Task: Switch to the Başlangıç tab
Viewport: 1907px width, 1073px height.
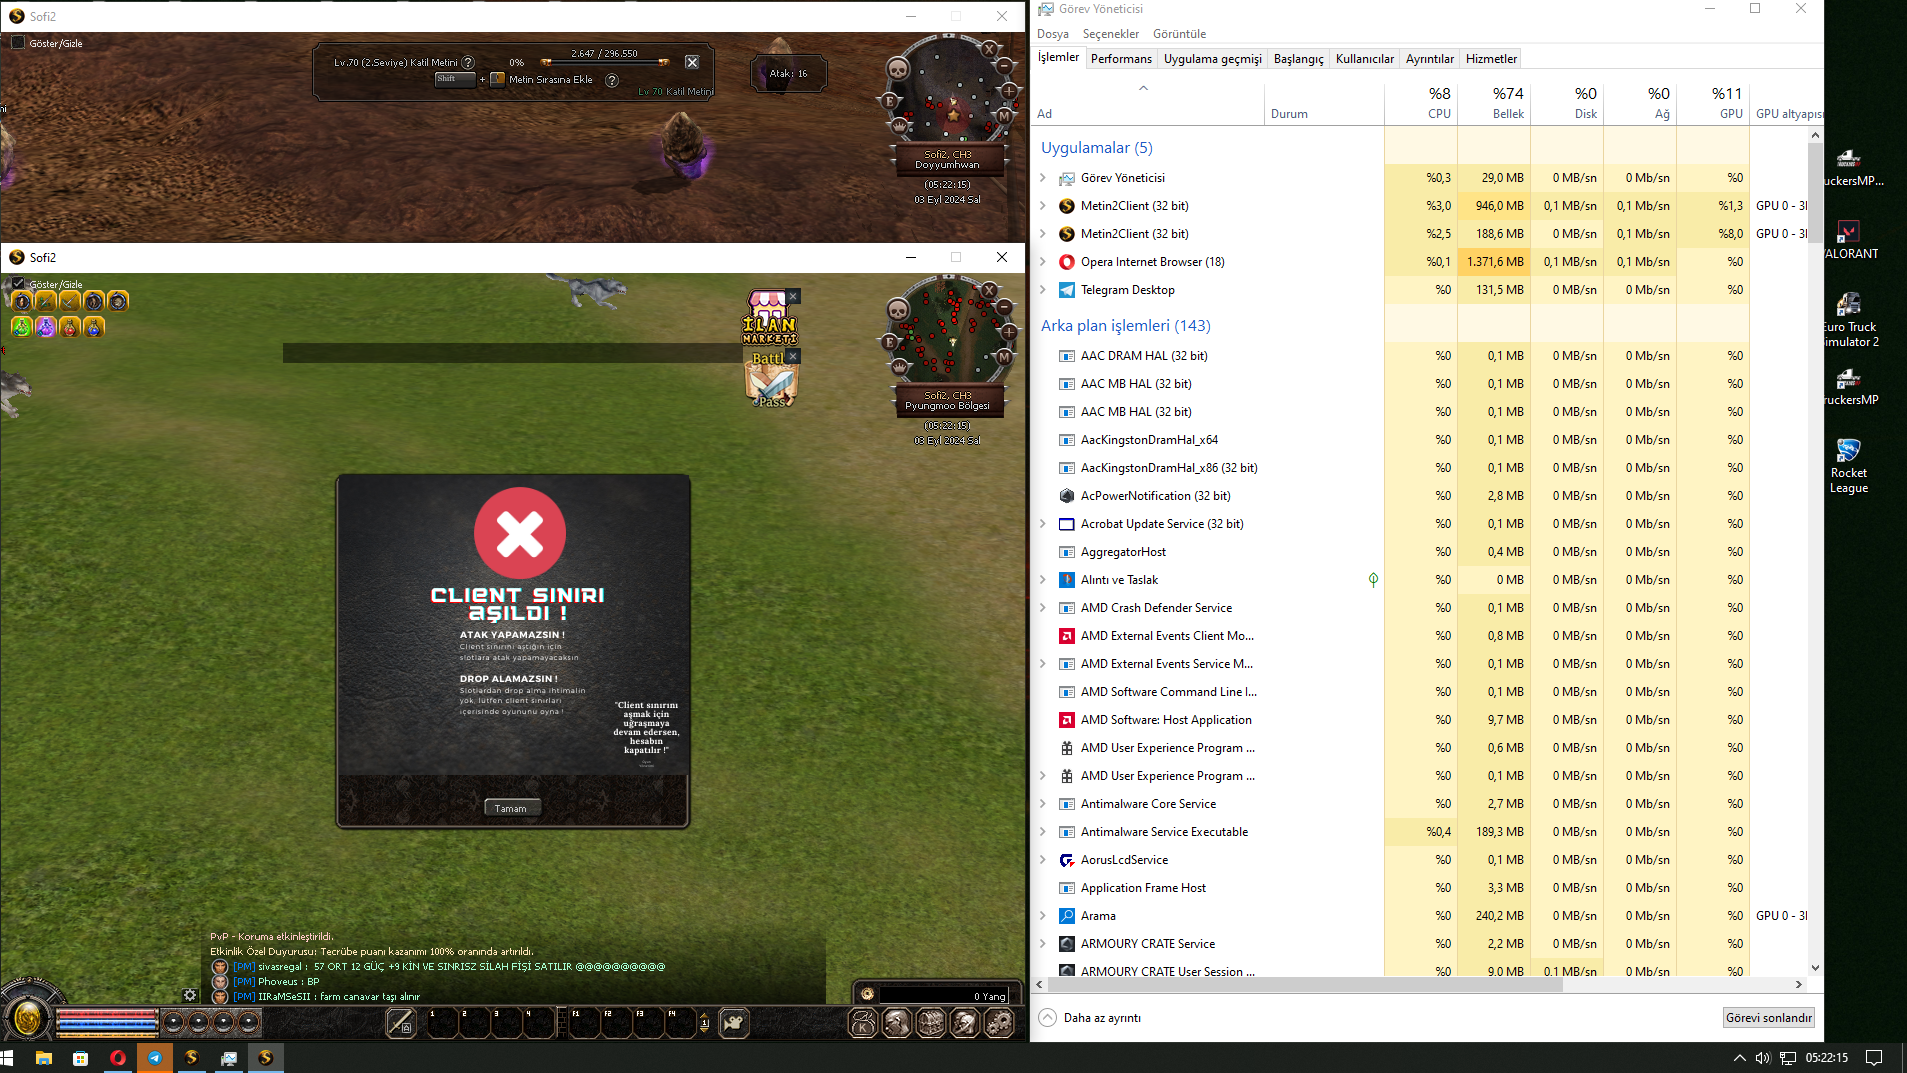Action: [x=1298, y=59]
